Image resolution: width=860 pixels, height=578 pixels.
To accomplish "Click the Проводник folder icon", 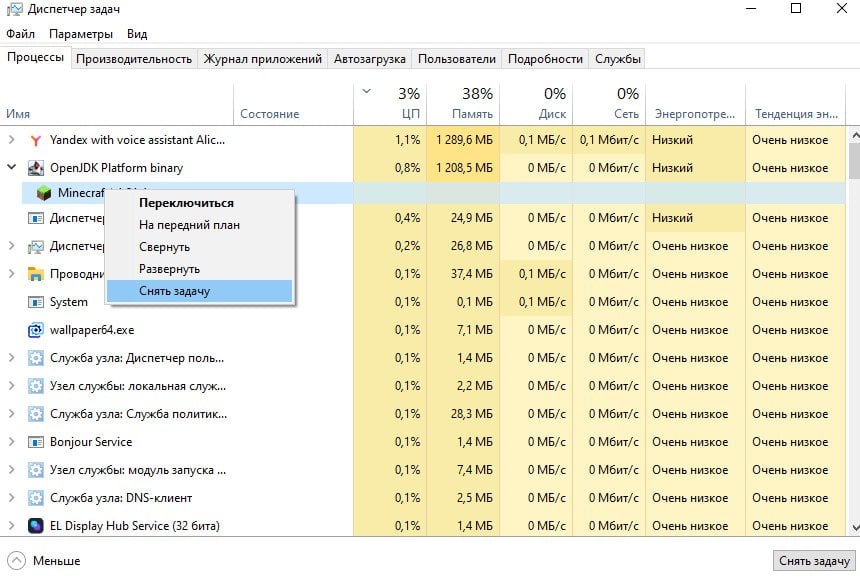I will point(36,274).
